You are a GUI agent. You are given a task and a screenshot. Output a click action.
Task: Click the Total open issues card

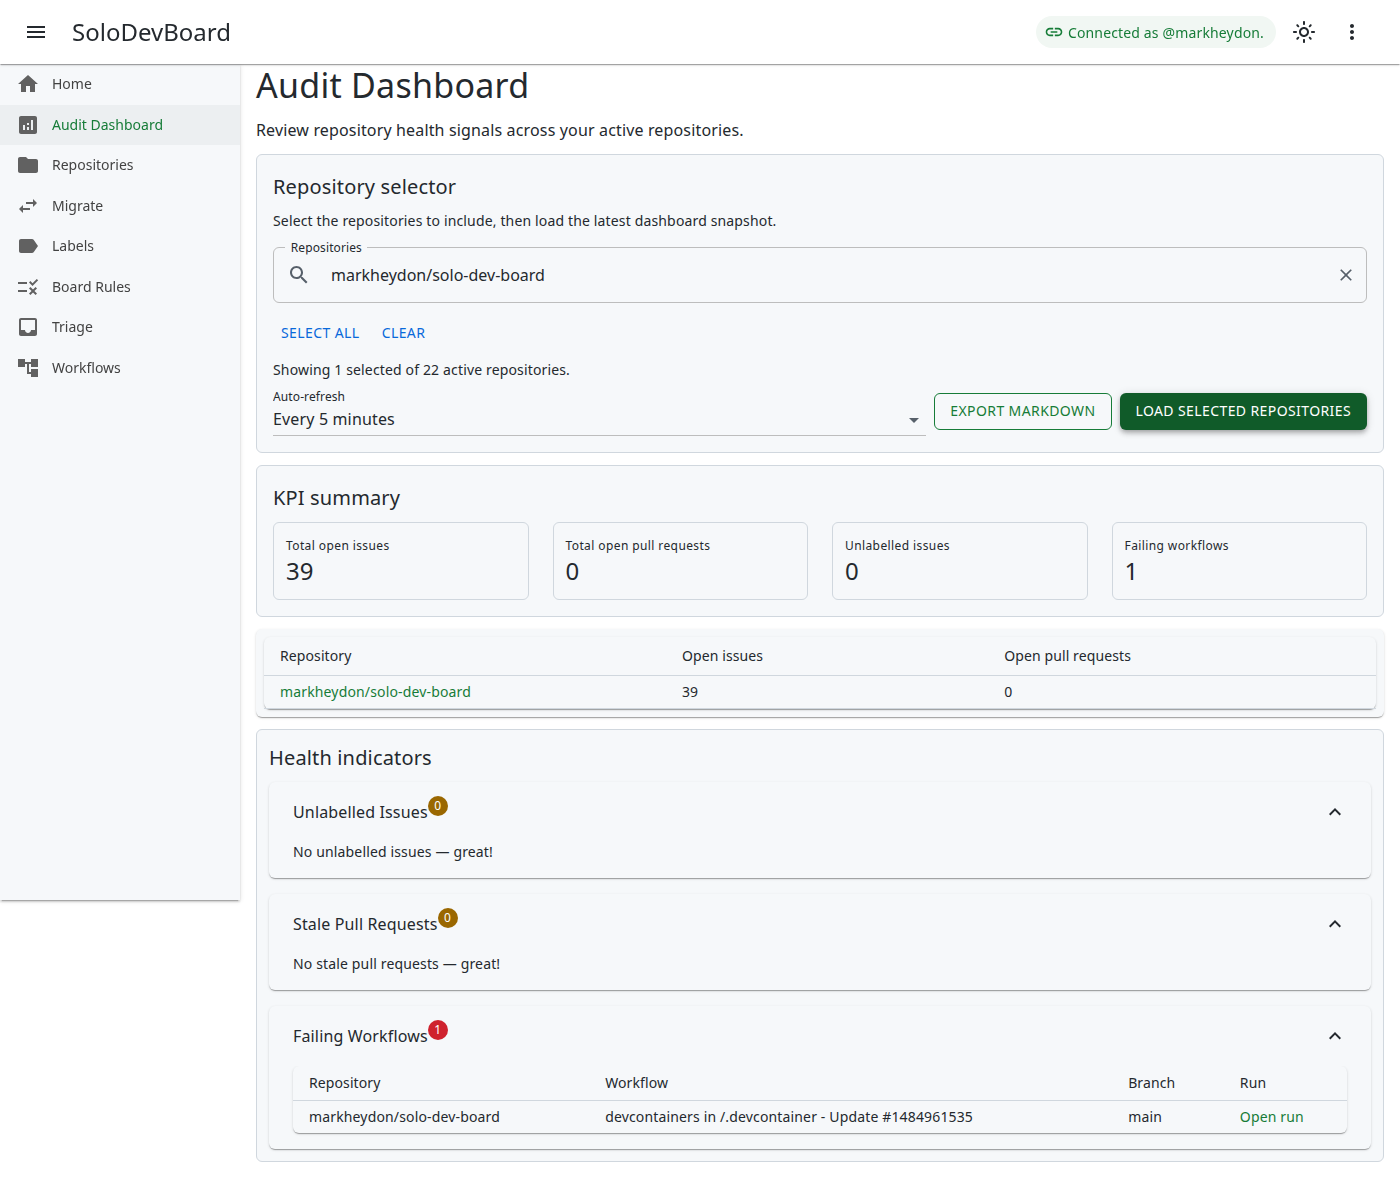(401, 561)
